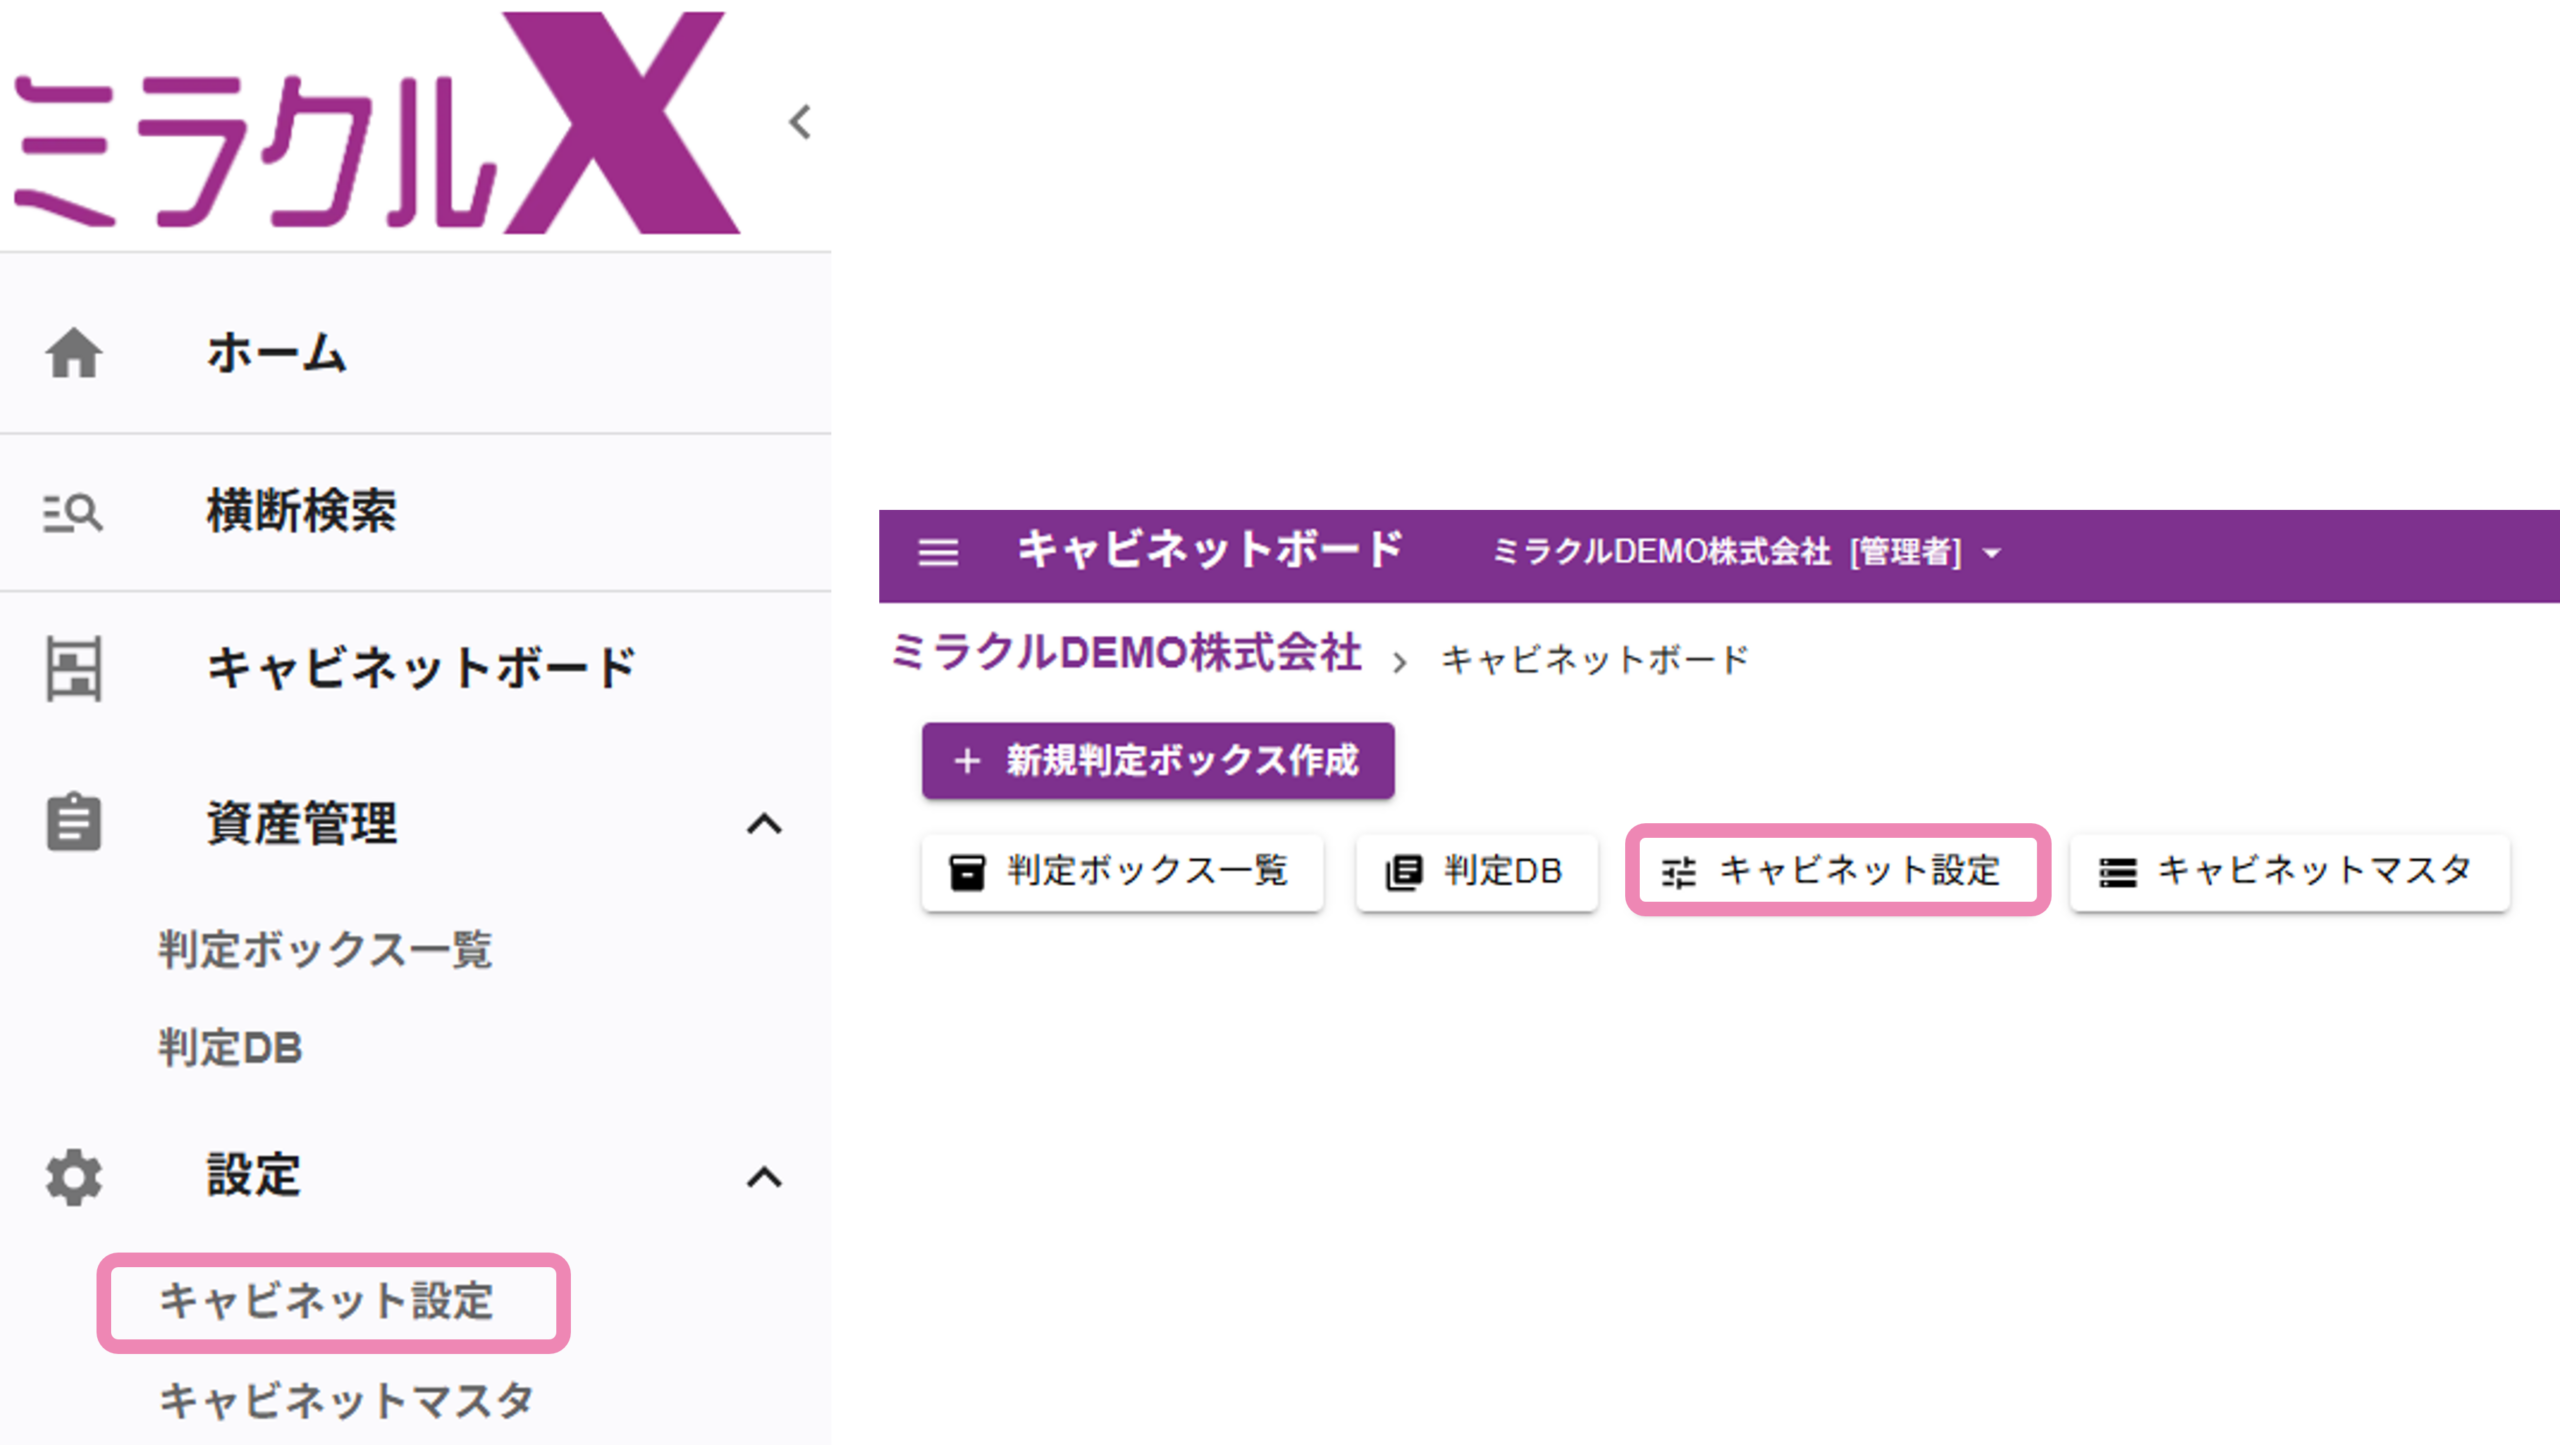Open 横断検索 in the sidebar
Screen dimensions: 2560x1445
(415, 512)
